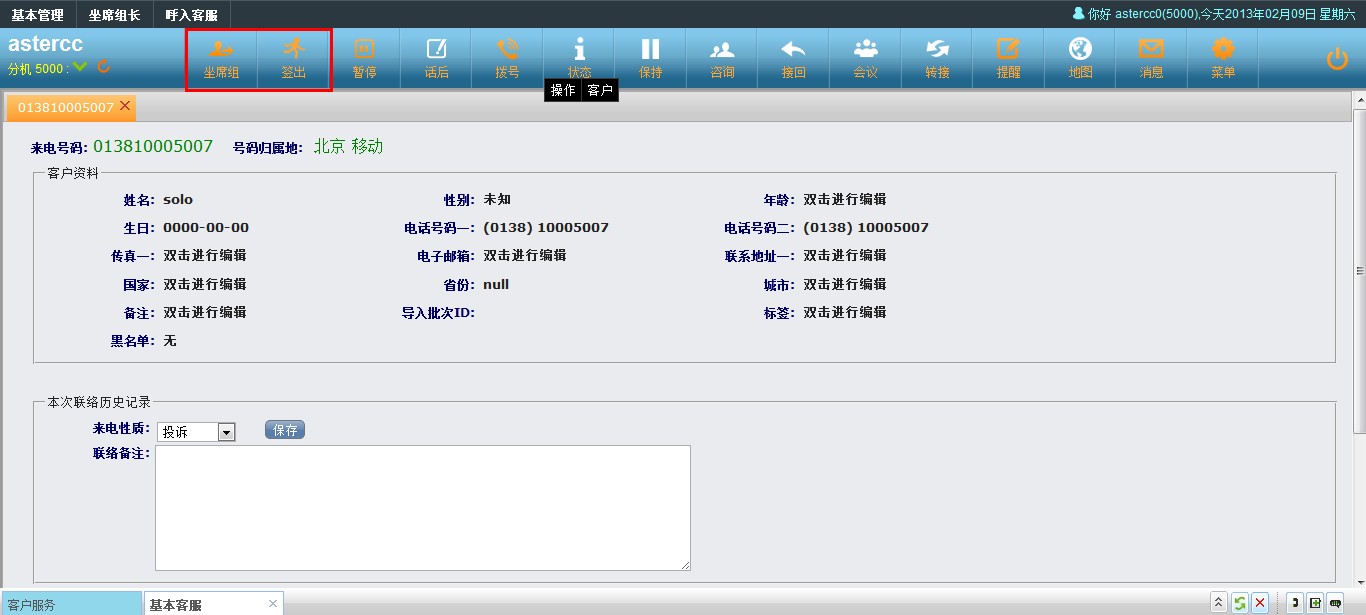This screenshot has height=615, width=1366.
Task: Click the 保持 hold call icon
Action: click(x=650, y=58)
